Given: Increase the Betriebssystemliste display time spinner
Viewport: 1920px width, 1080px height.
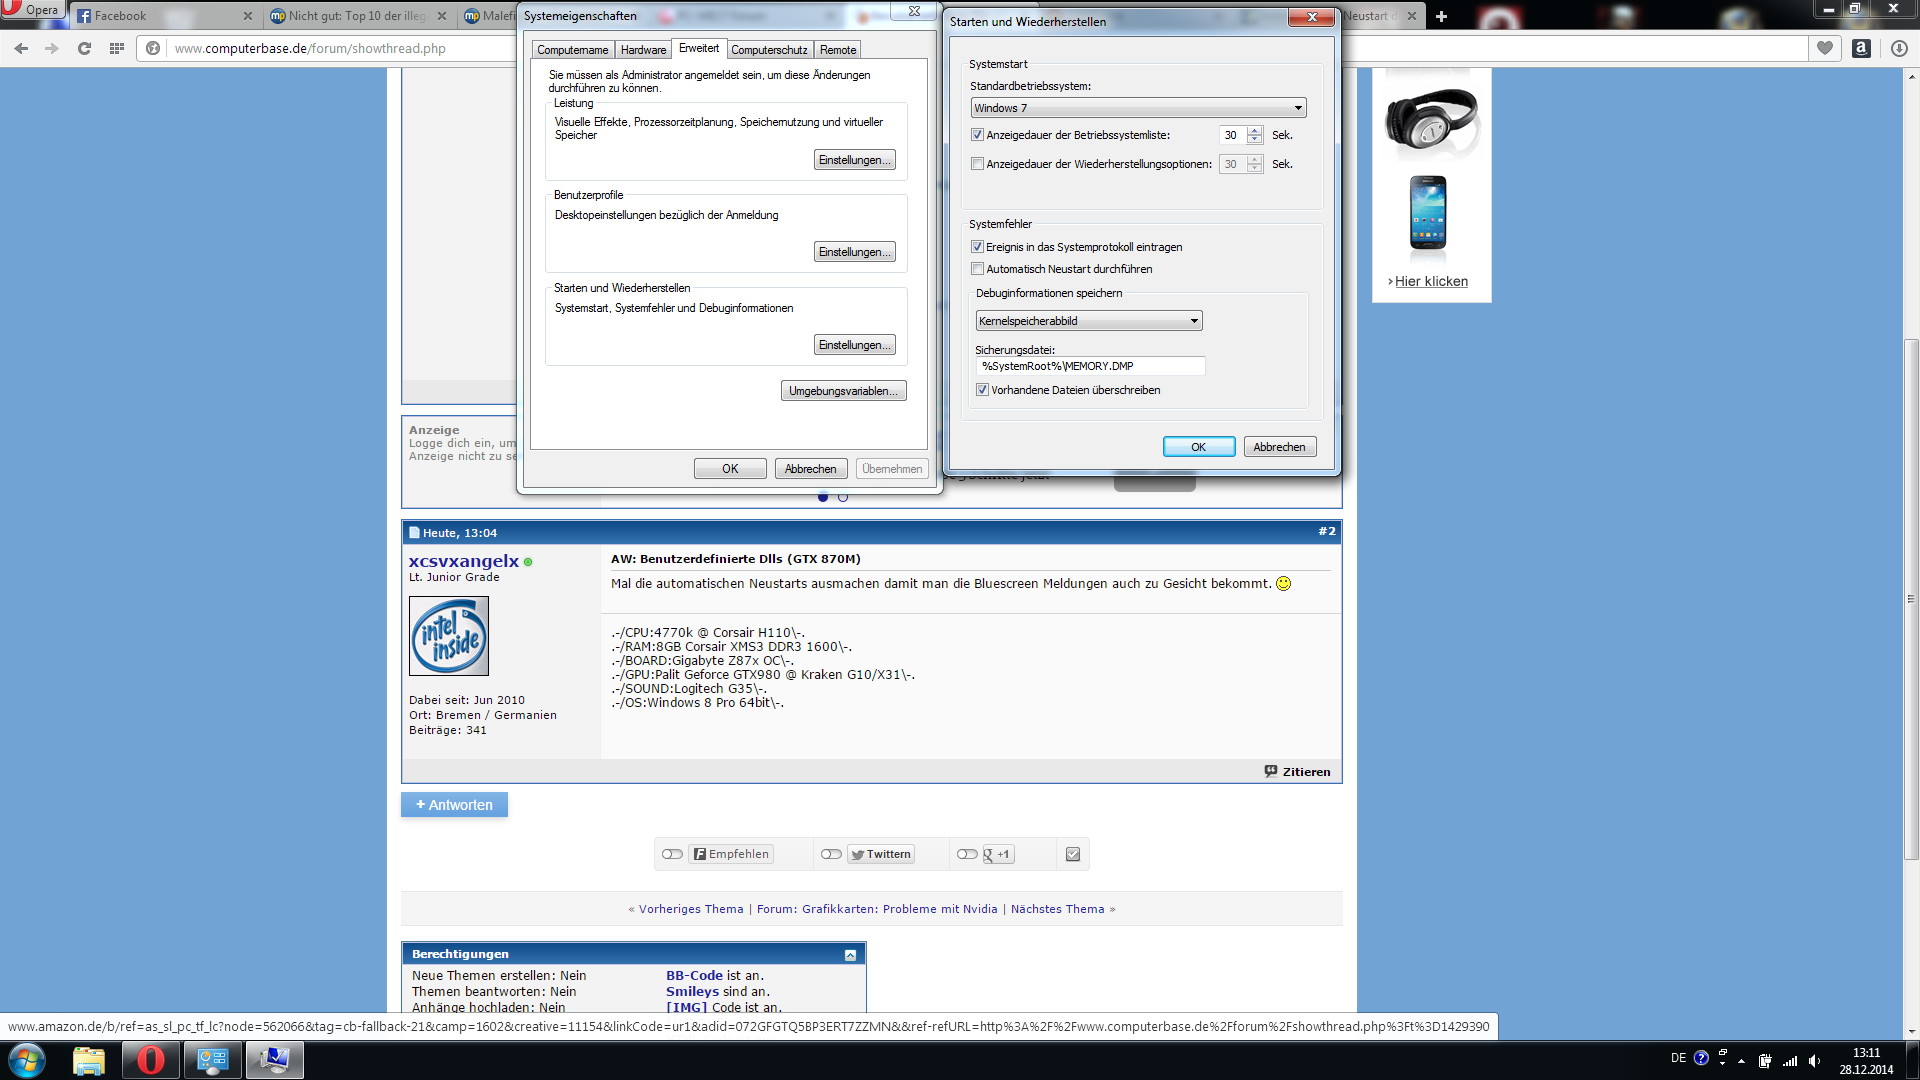Looking at the screenshot, I should 1255,130.
